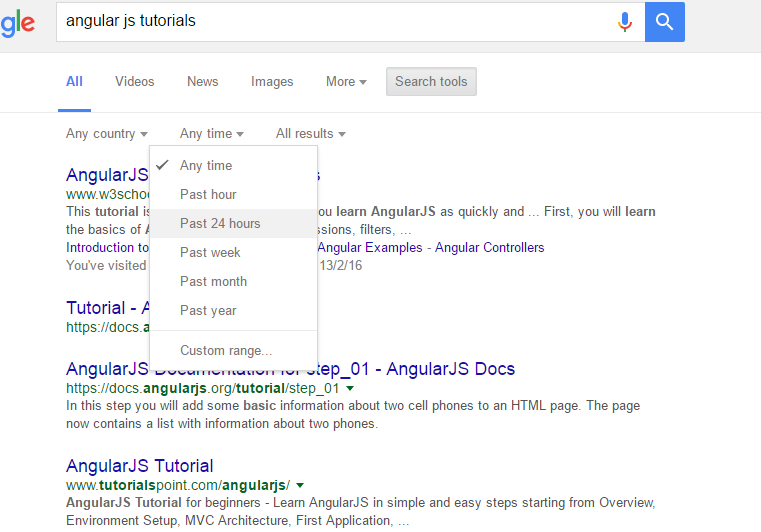
Task: Select the checked Any time option
Action: coord(233,166)
